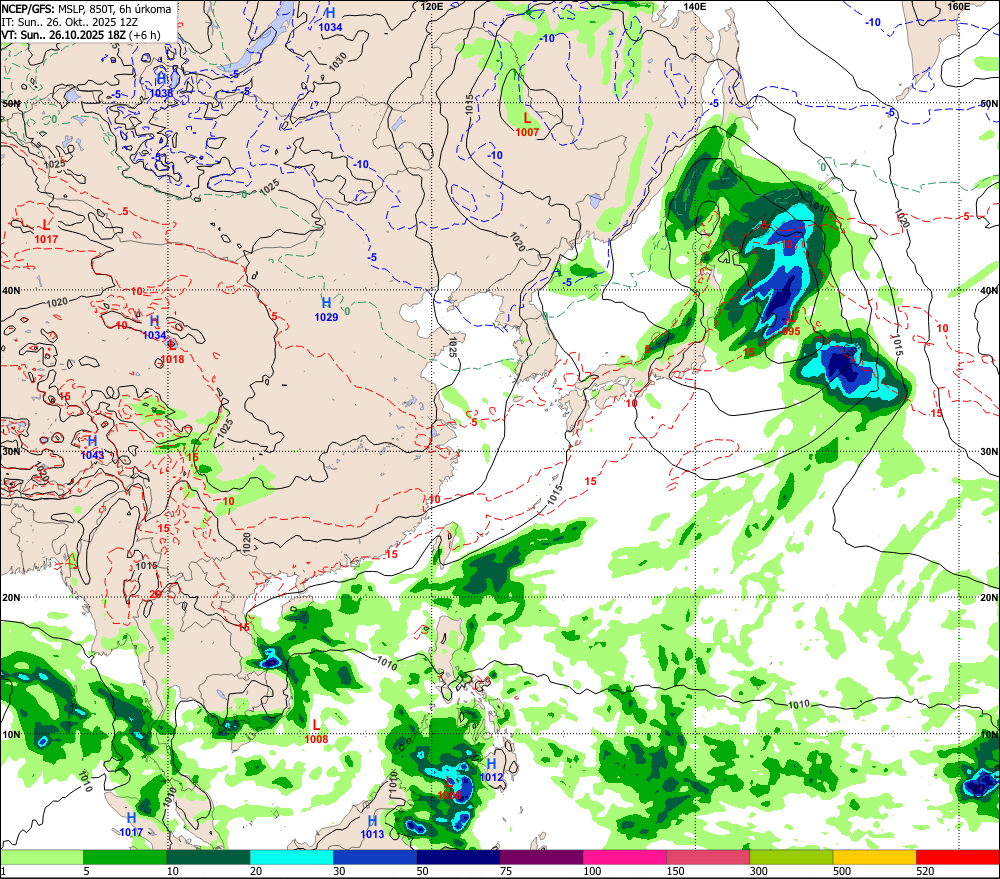Pick the cyan 20–30 legend swatch
Image resolution: width=1000 pixels, height=879 pixels.
[291, 857]
